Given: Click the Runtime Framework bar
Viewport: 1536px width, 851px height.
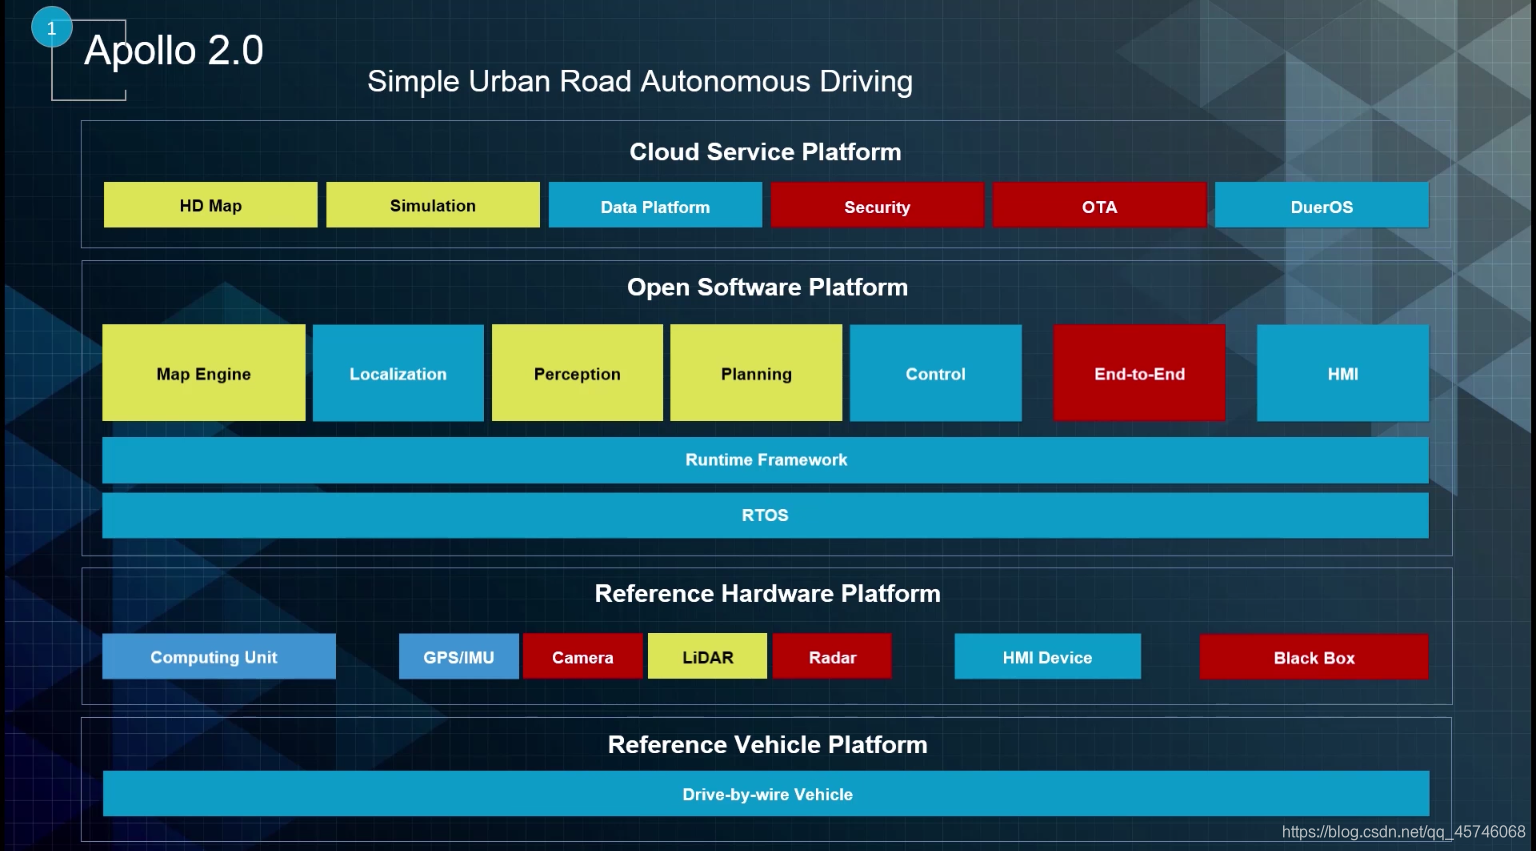Looking at the screenshot, I should pyautogui.click(x=765, y=460).
